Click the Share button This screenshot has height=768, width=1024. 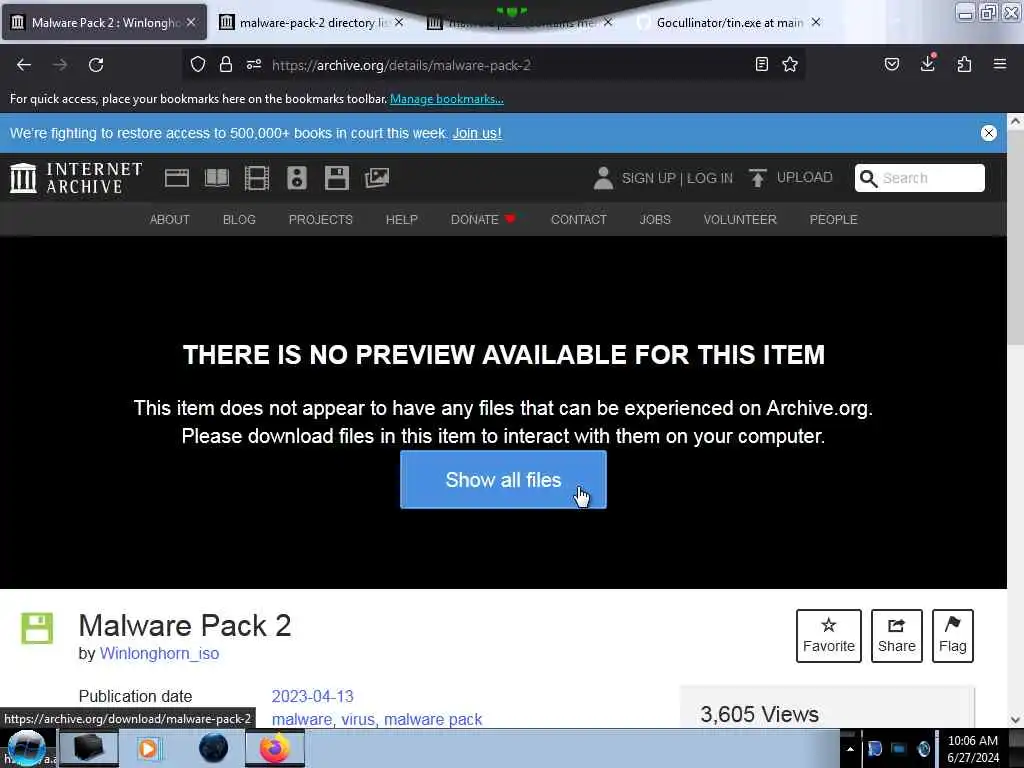[x=897, y=635]
